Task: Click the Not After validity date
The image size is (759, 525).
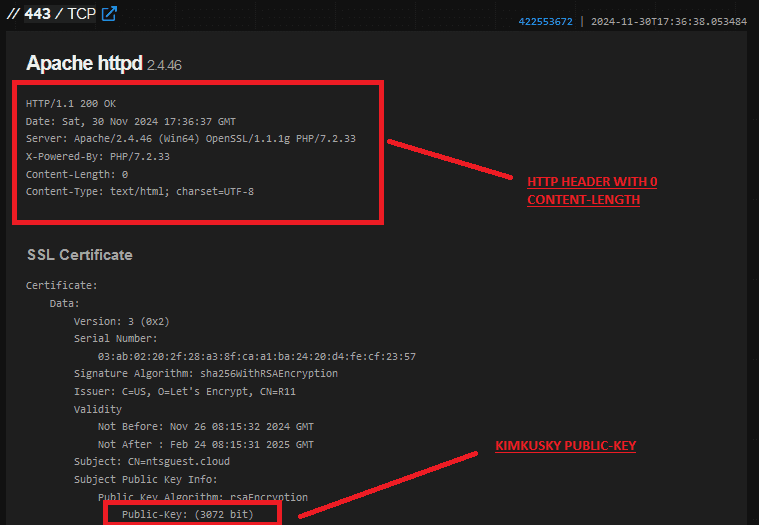Action: (205, 444)
